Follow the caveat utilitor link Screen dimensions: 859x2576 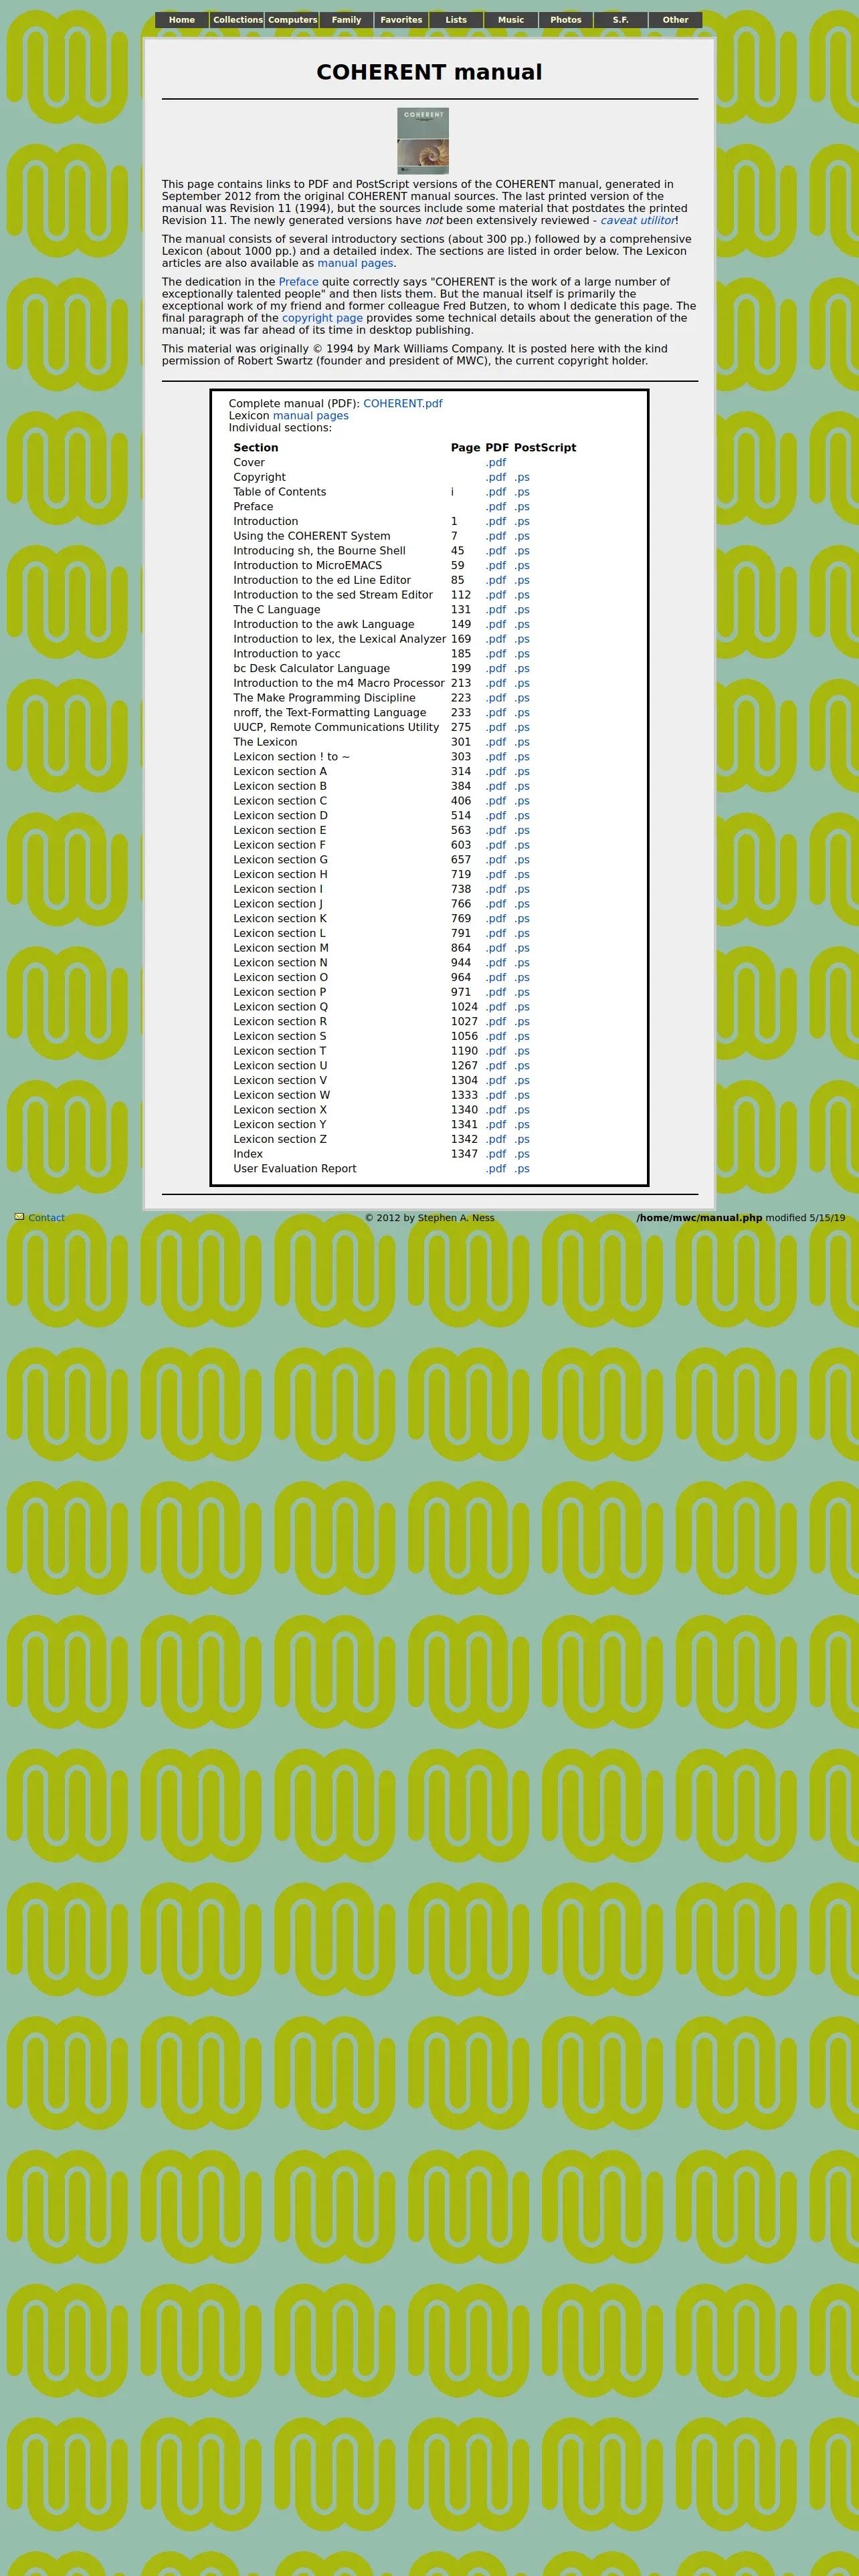click(637, 220)
